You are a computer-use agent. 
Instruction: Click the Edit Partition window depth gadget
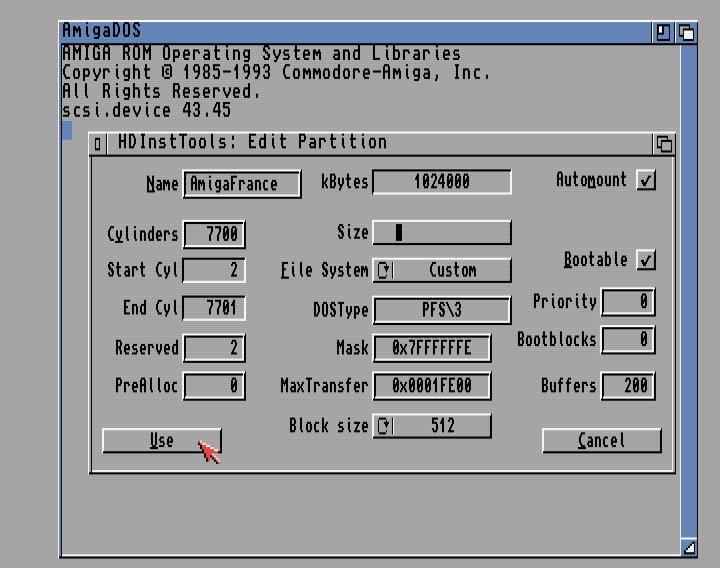[664, 144]
